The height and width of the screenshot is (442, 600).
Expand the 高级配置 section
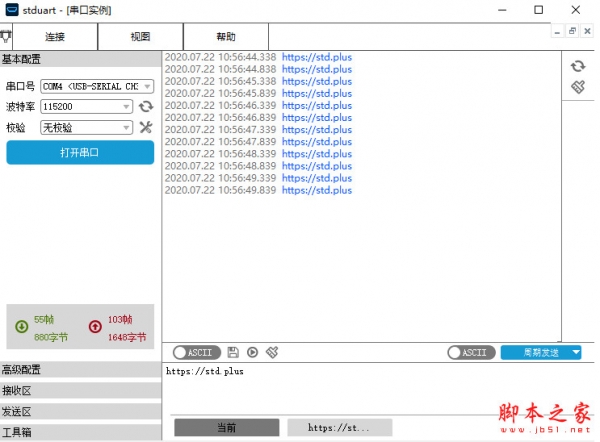80,370
